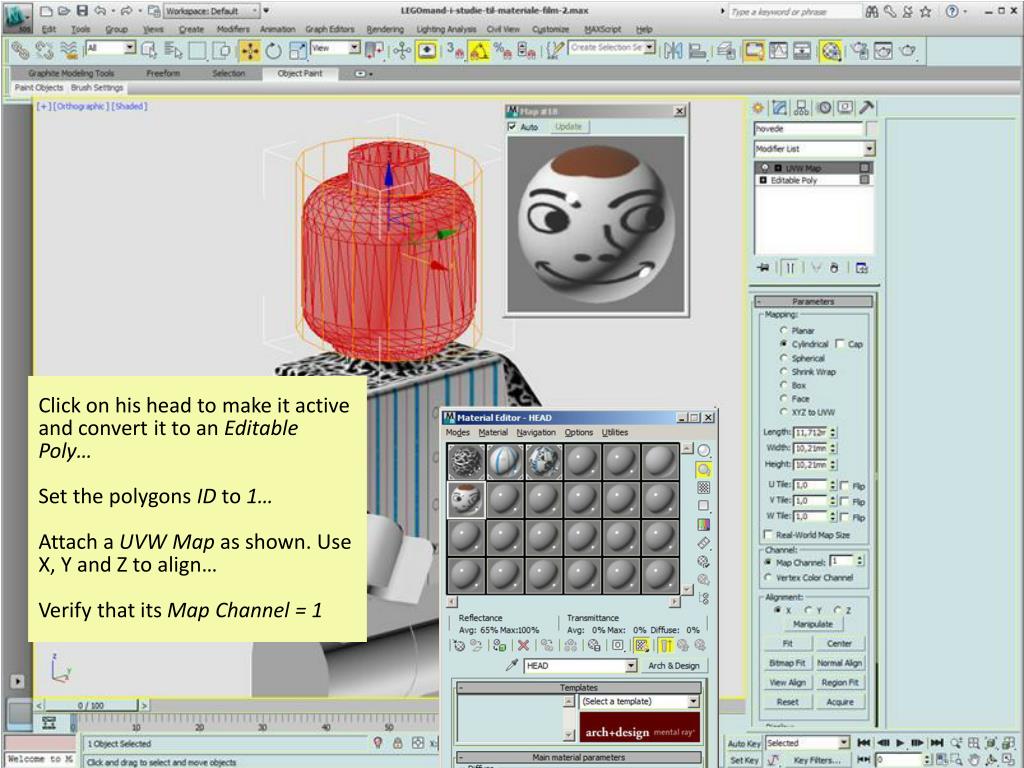Screen dimensions: 1024x768
Task: Open the Select a template dropdown
Action: coord(639,701)
